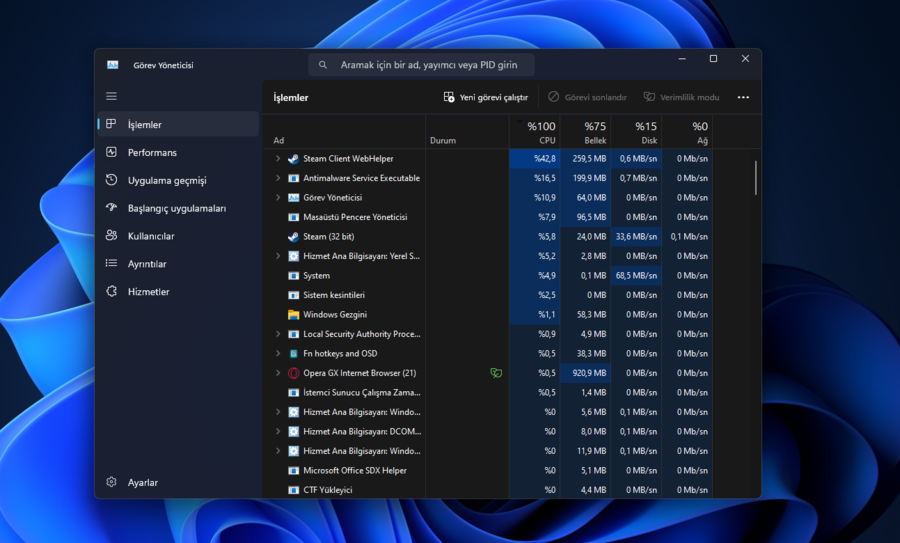Image resolution: width=900 pixels, height=543 pixels.
Task: Click the Sistem kesintileri process icon
Action: pyautogui.click(x=293, y=296)
